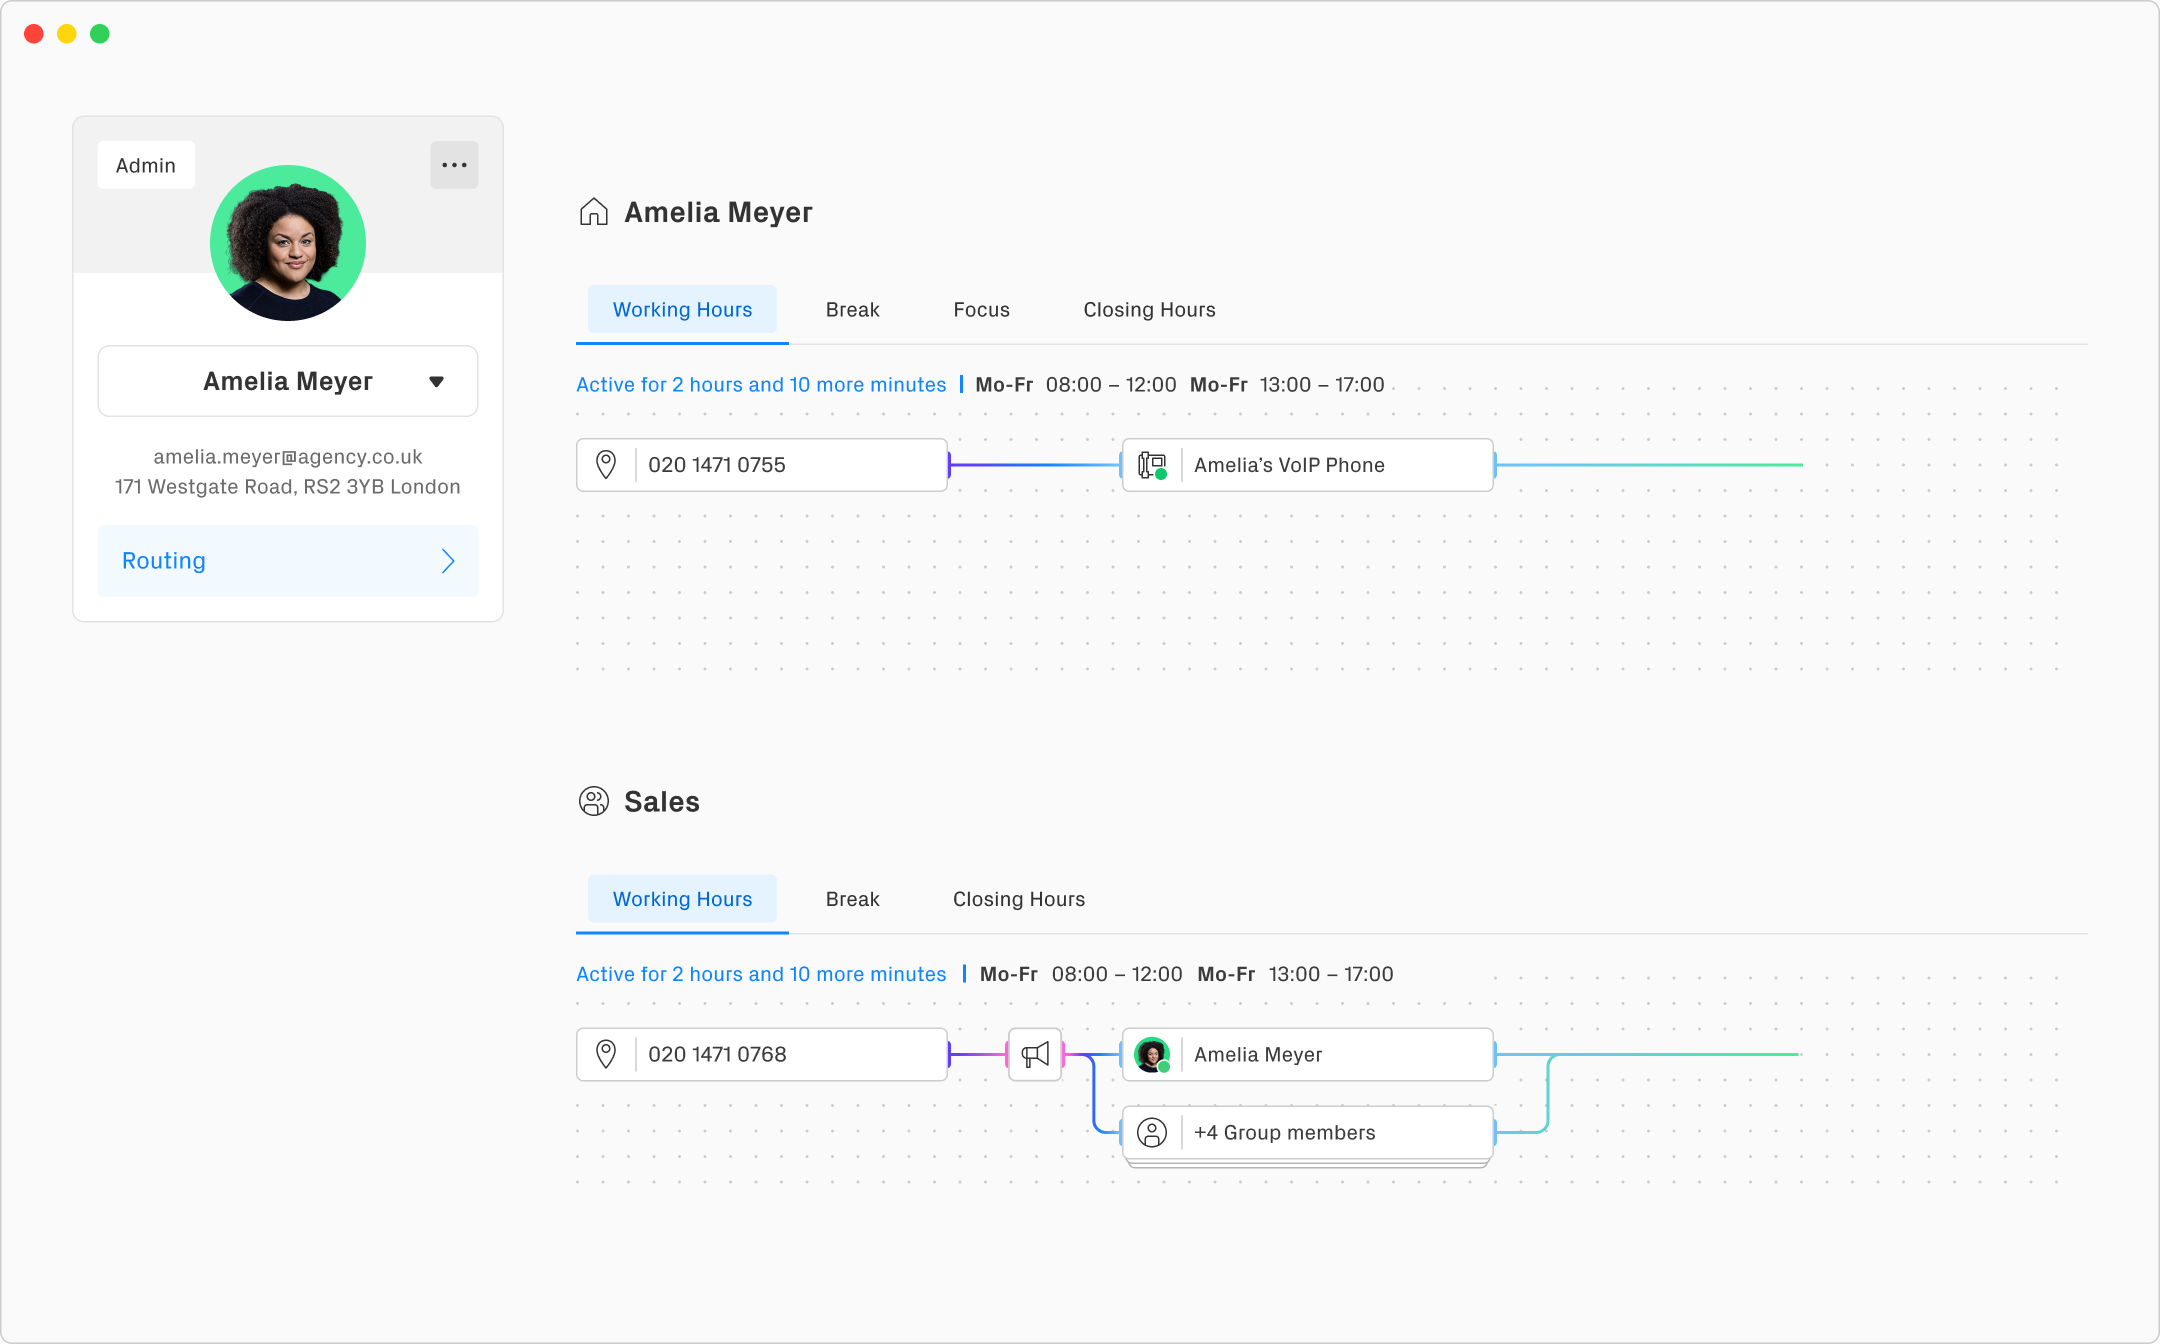Switch to Break tab under Amelia Meyer
This screenshot has width=2160, height=1344.
pos(853,310)
